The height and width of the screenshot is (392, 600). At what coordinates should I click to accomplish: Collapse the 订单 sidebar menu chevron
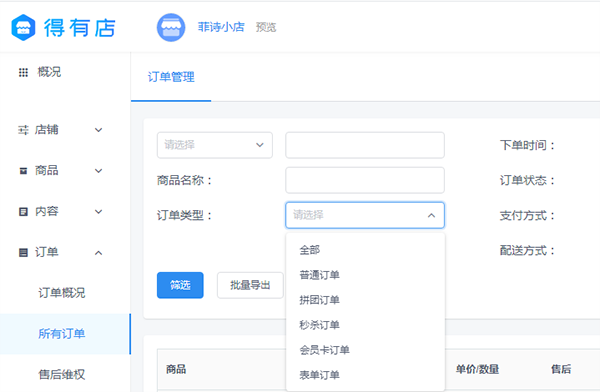(x=98, y=253)
